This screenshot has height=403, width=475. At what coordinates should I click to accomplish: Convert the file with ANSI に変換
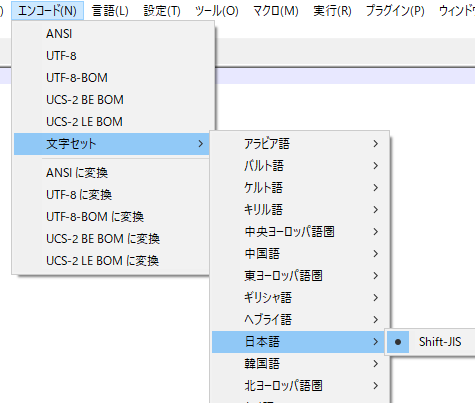(x=112, y=173)
